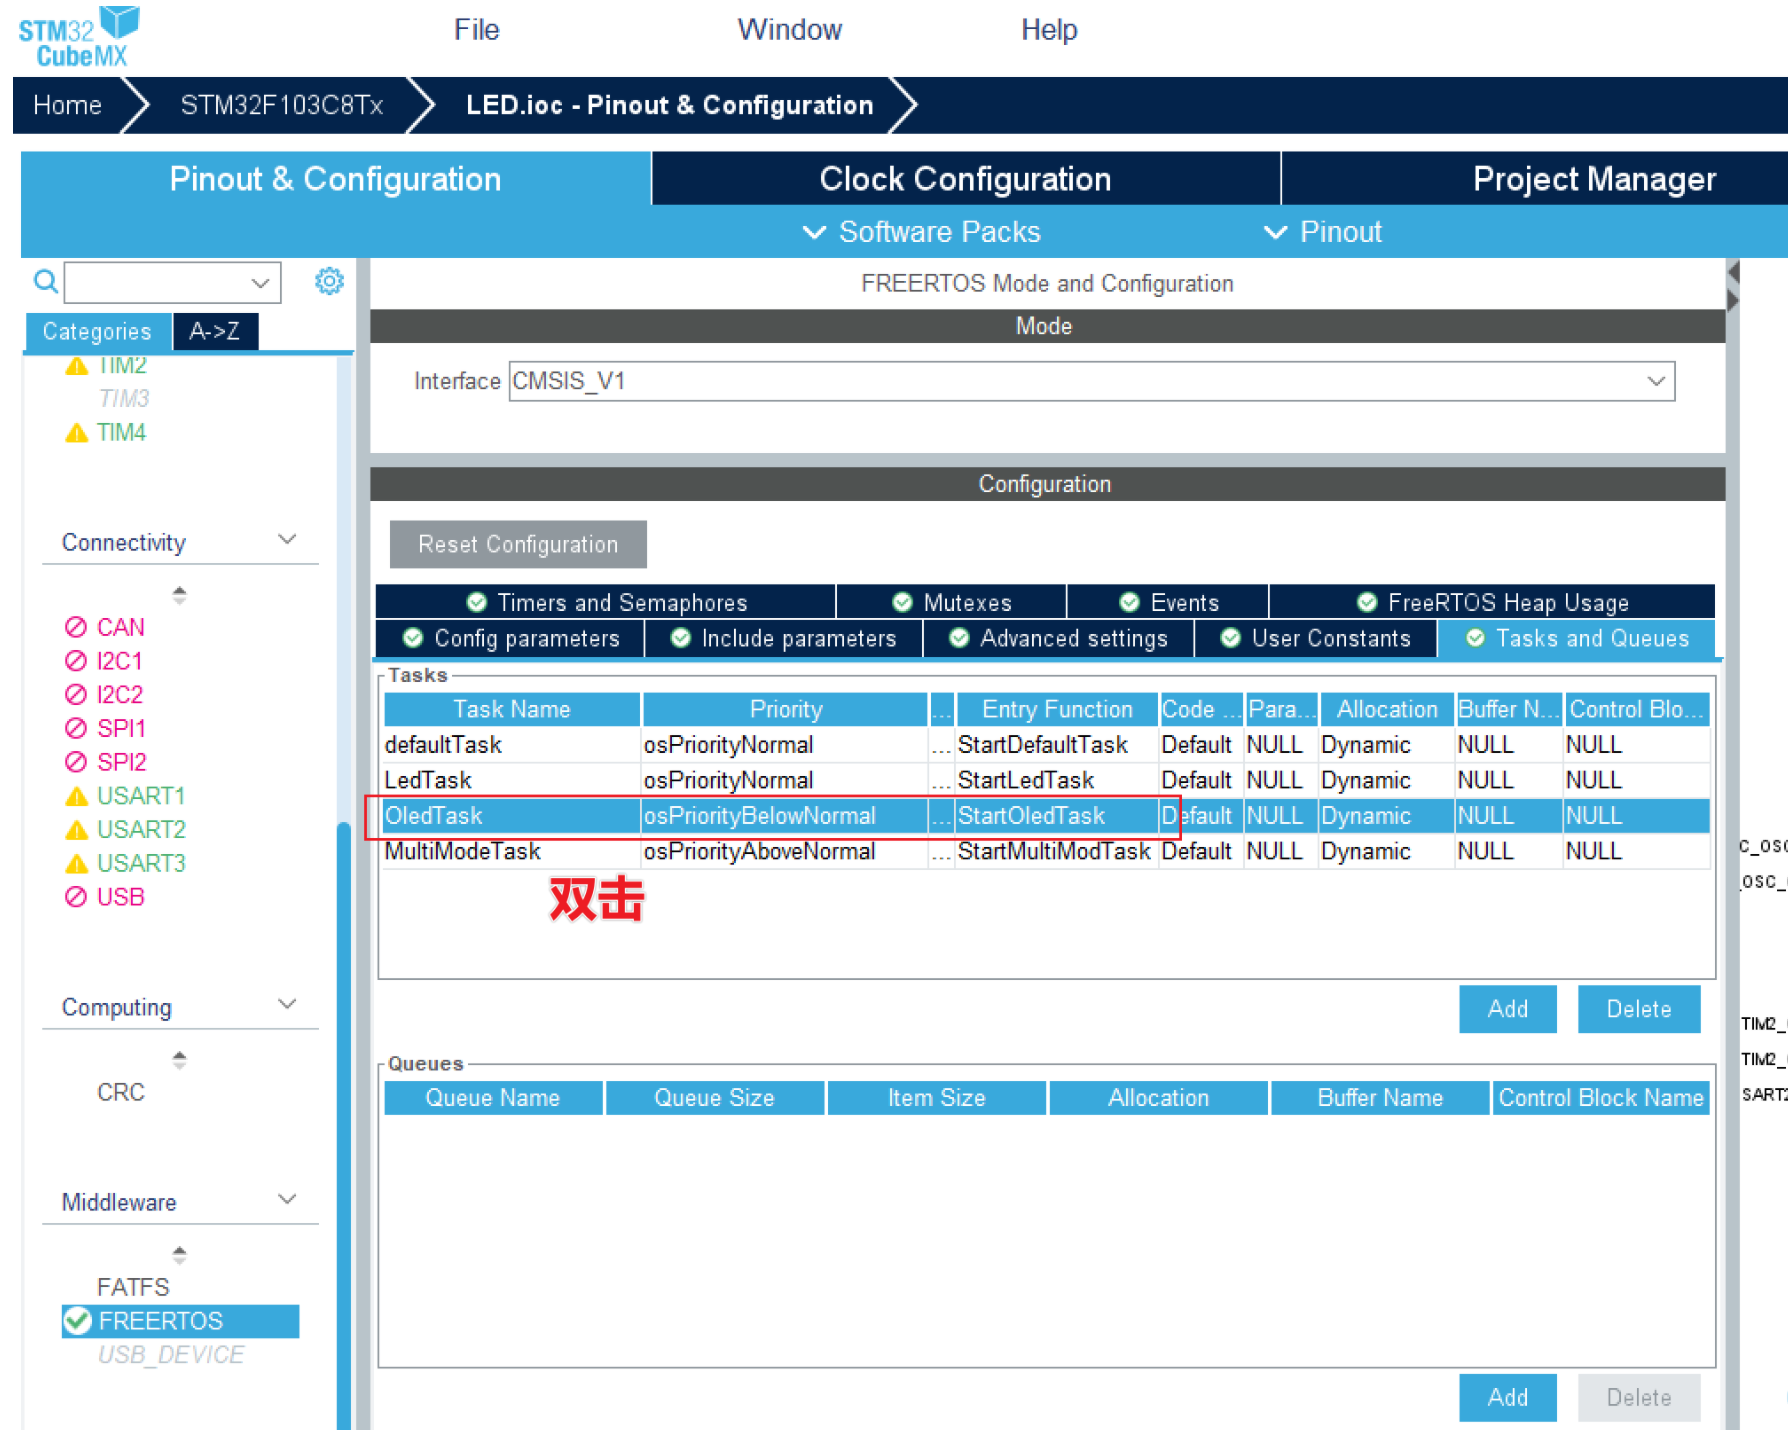The width and height of the screenshot is (1788, 1430).
Task: Collapse the Middleware category
Action: pos(287,1200)
